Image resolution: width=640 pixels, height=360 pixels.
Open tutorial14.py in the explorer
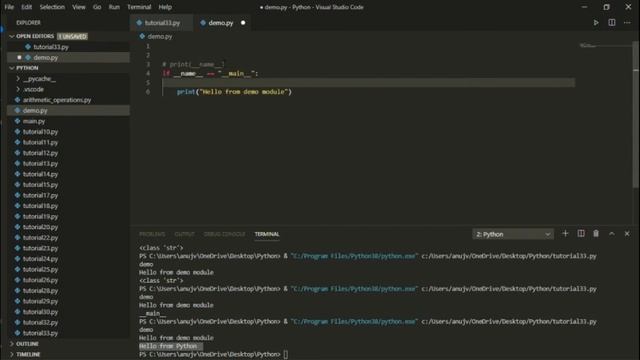tap(40, 174)
